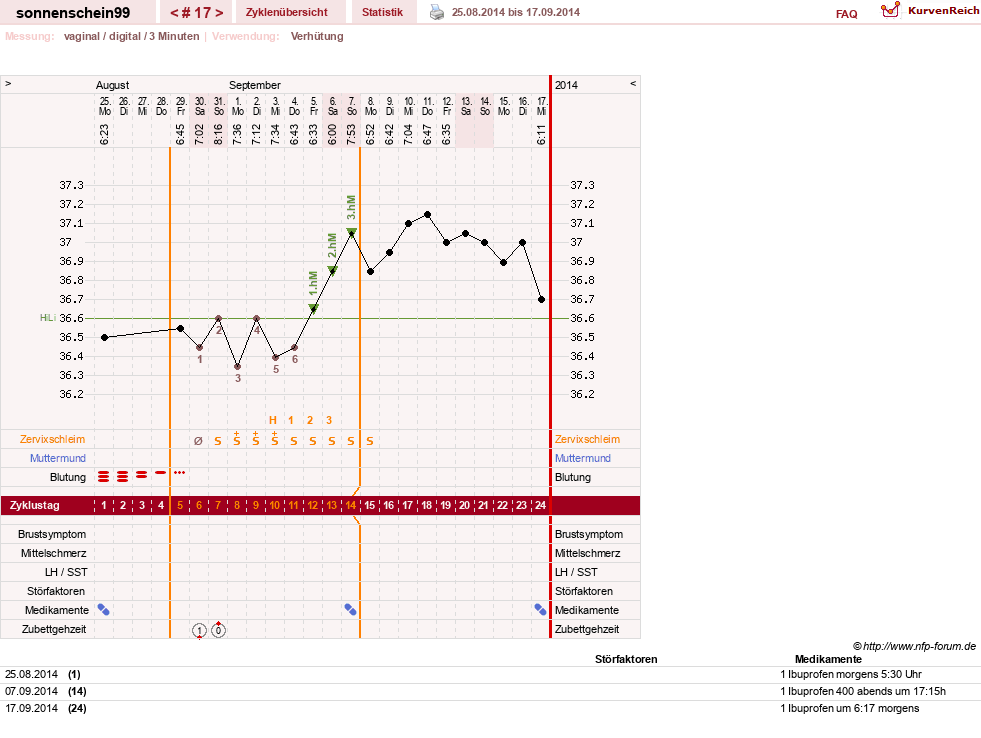Click the Ø cervical mucus symbol on day 6

198,441
